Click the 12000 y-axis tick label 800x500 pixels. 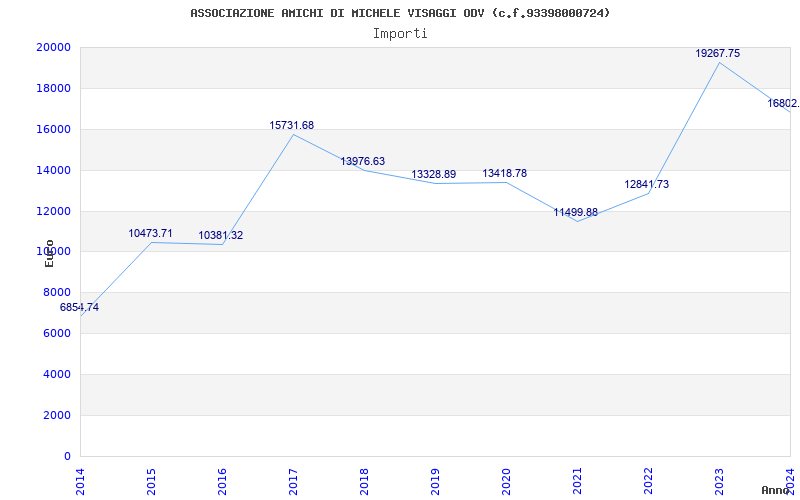coord(53,211)
